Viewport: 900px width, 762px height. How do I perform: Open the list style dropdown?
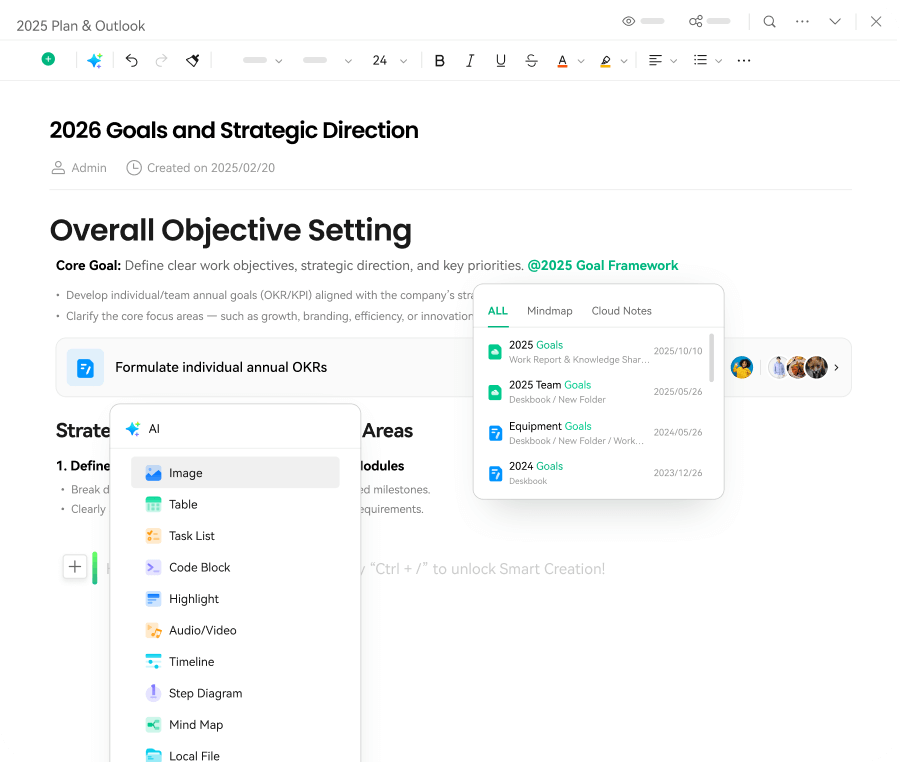click(x=708, y=60)
